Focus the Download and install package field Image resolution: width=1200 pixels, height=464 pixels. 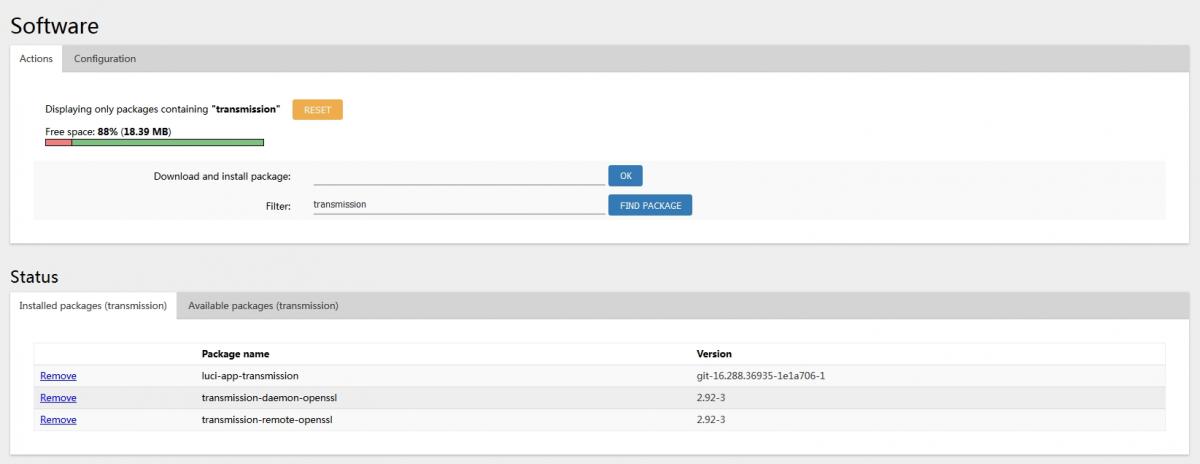point(459,176)
